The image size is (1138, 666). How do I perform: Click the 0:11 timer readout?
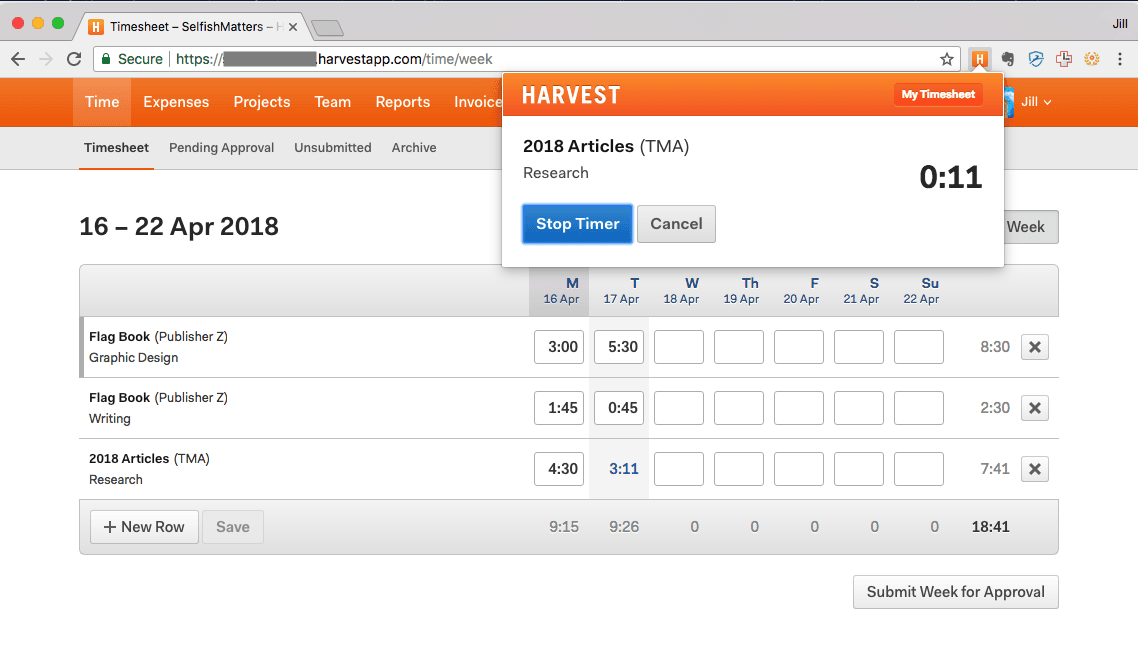[x=950, y=177]
